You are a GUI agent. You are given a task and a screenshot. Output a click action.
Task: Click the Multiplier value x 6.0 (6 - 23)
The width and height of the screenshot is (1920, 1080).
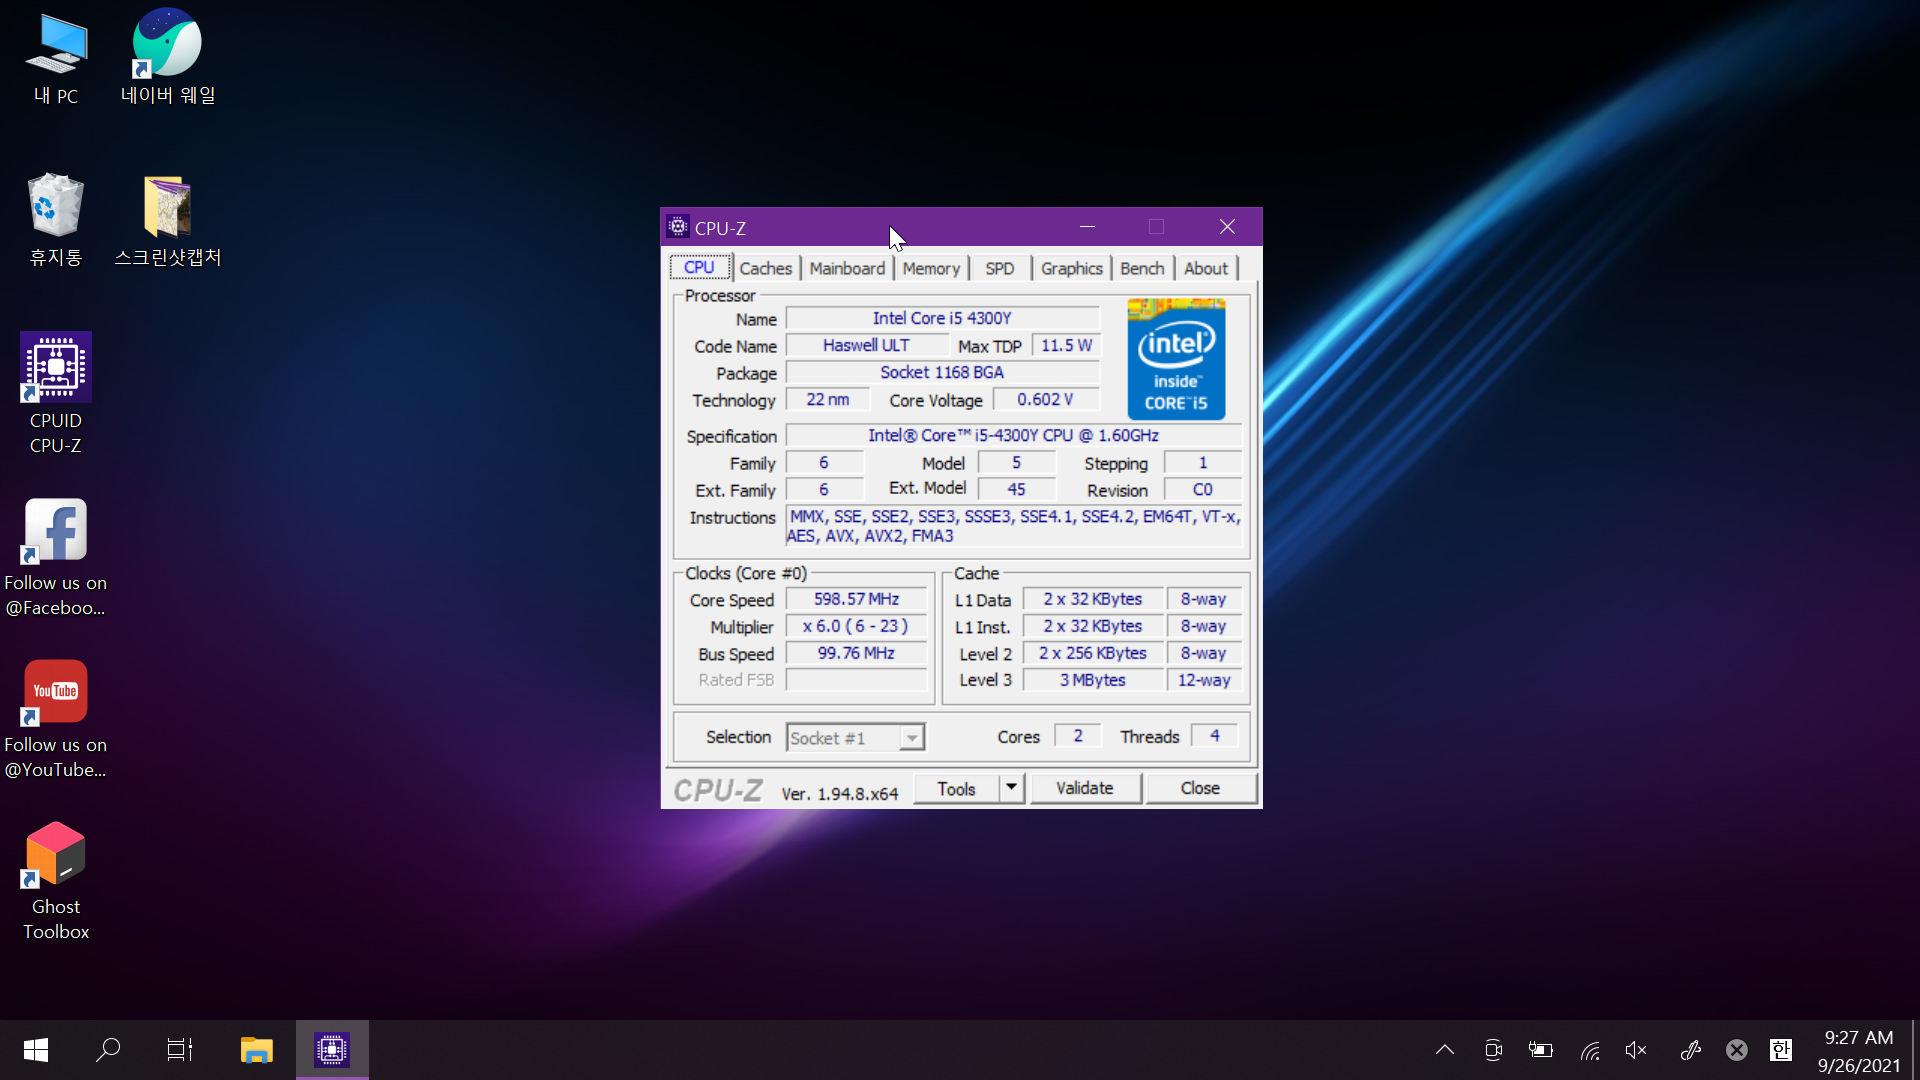click(856, 626)
